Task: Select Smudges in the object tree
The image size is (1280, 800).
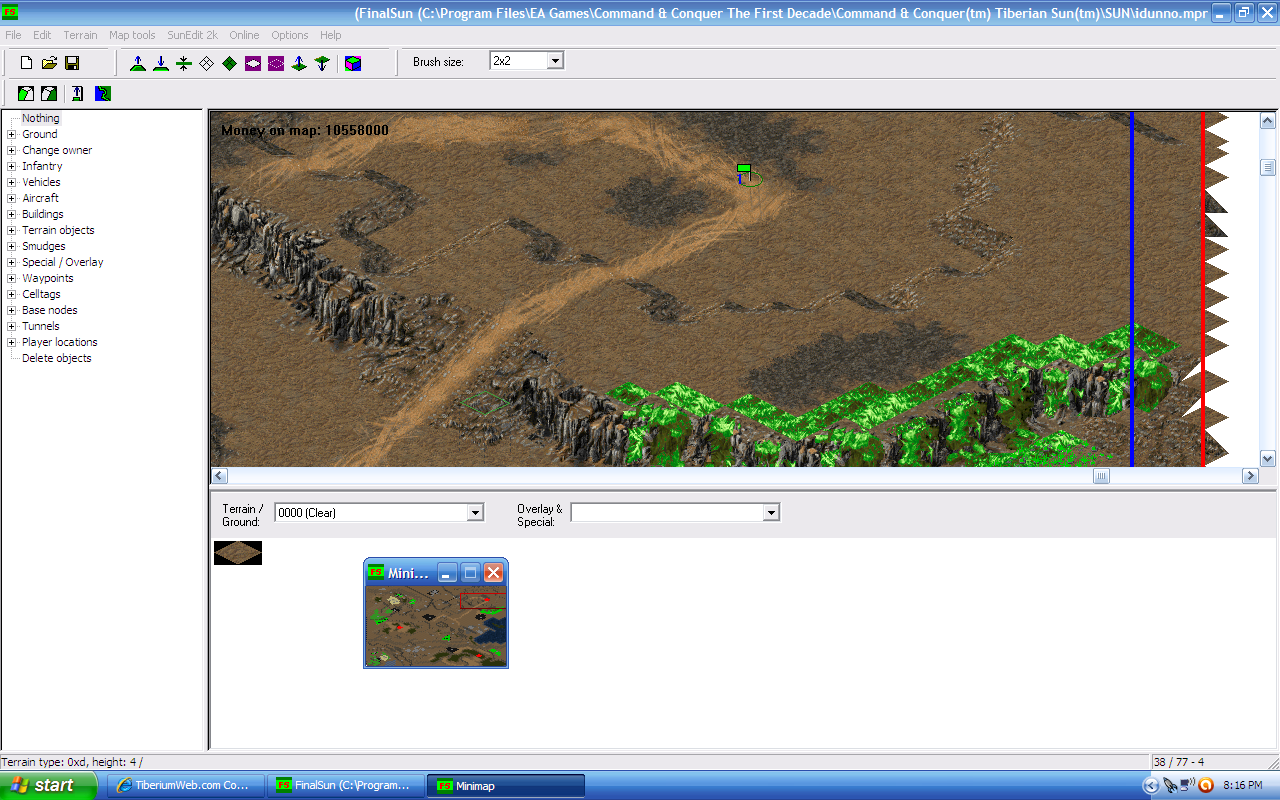Action: click(x=44, y=246)
